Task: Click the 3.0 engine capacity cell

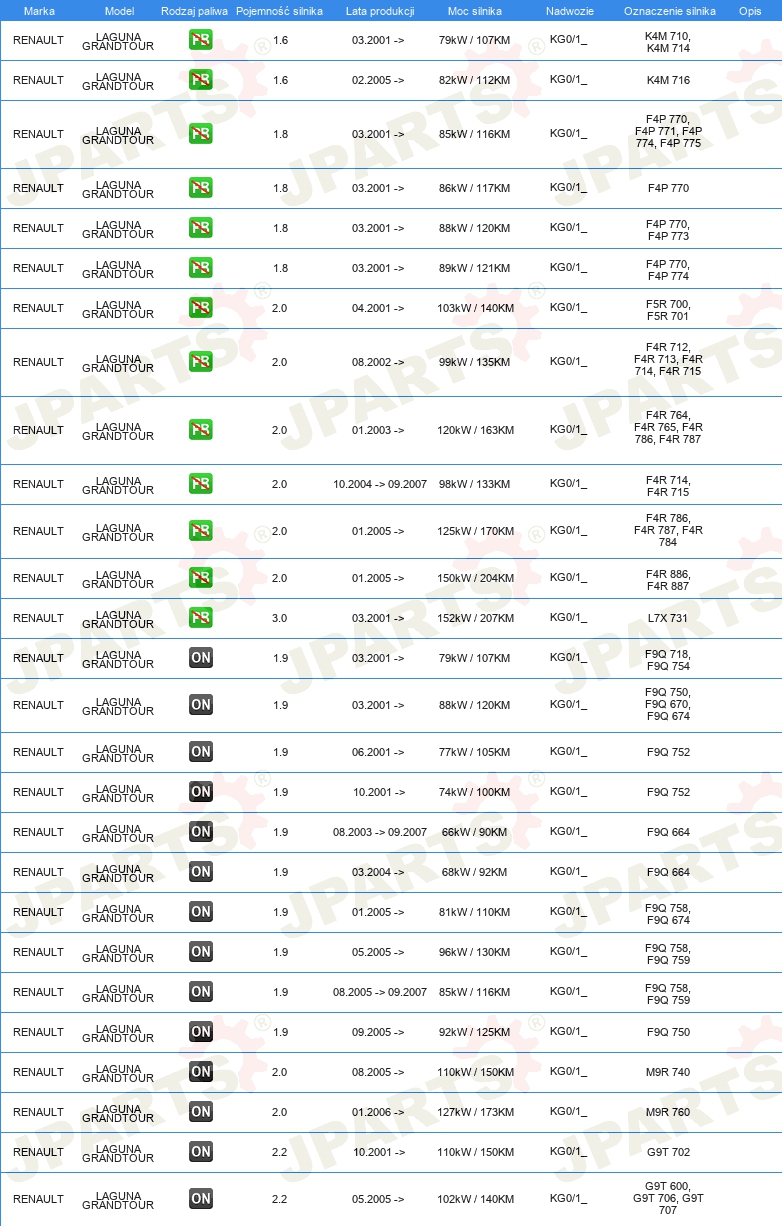Action: (x=280, y=618)
